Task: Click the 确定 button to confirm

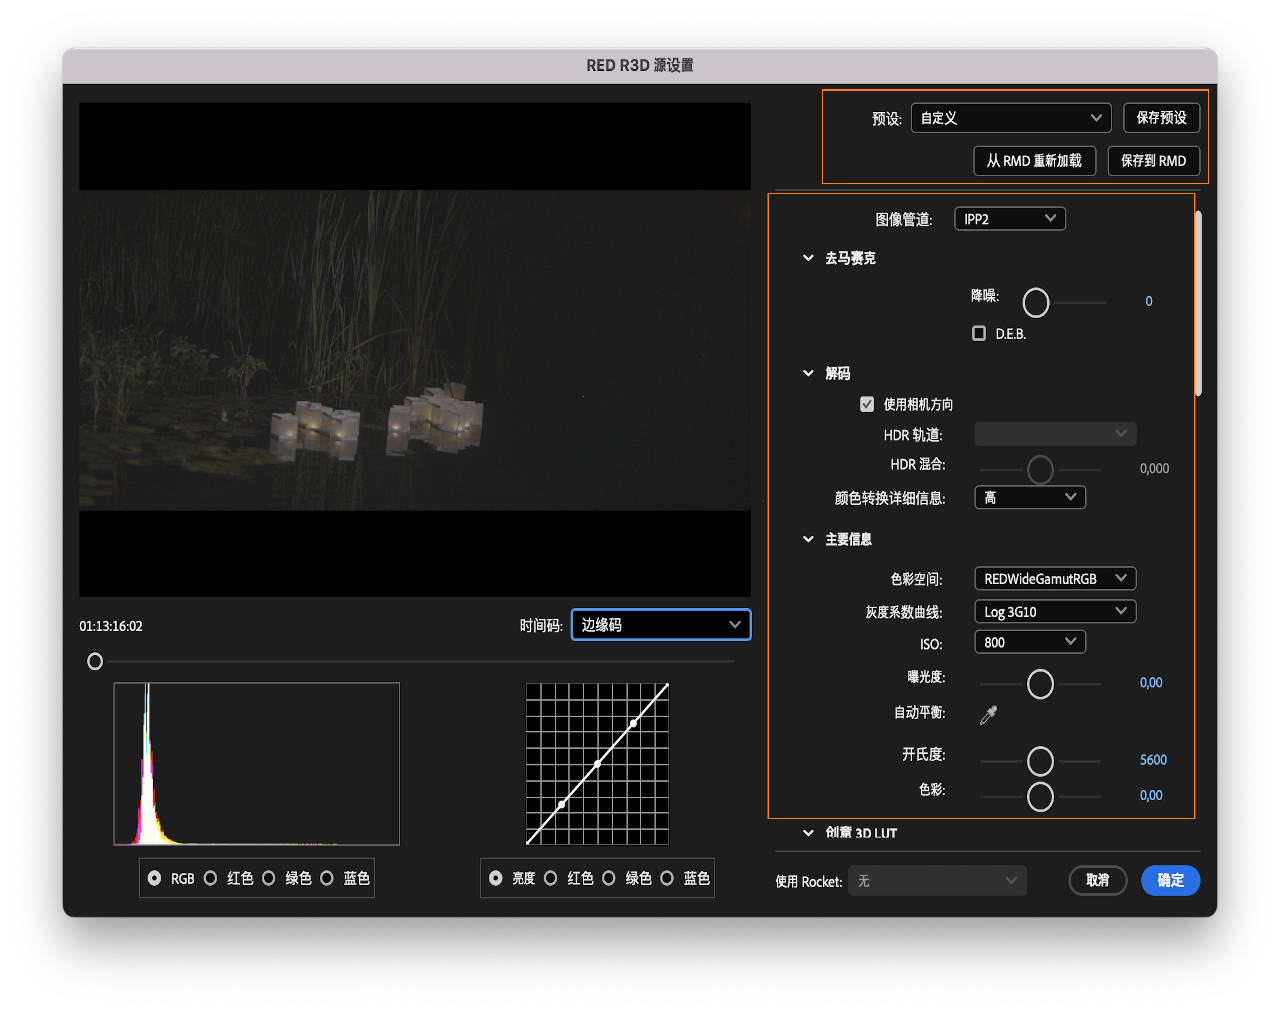Action: [1170, 880]
